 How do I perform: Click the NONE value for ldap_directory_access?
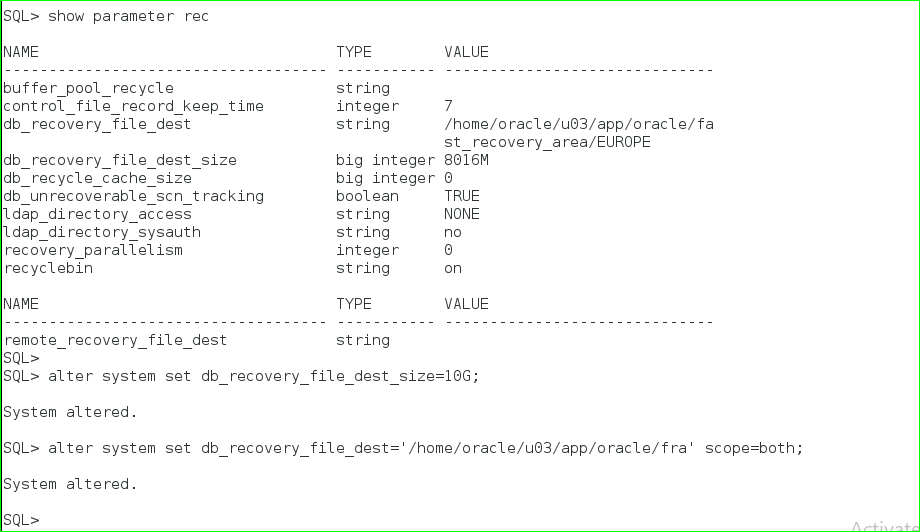pyautogui.click(x=462, y=214)
